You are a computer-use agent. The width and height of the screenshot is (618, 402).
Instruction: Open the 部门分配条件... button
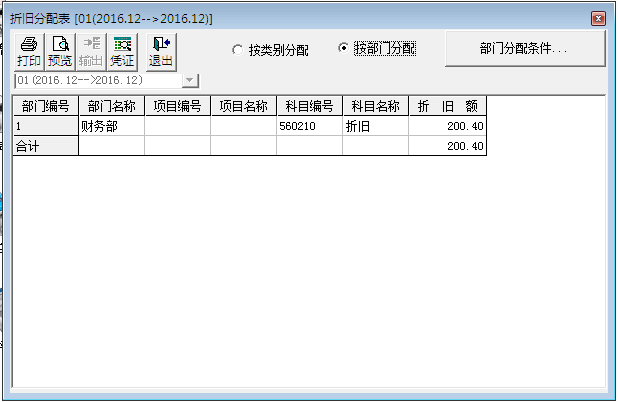524,48
